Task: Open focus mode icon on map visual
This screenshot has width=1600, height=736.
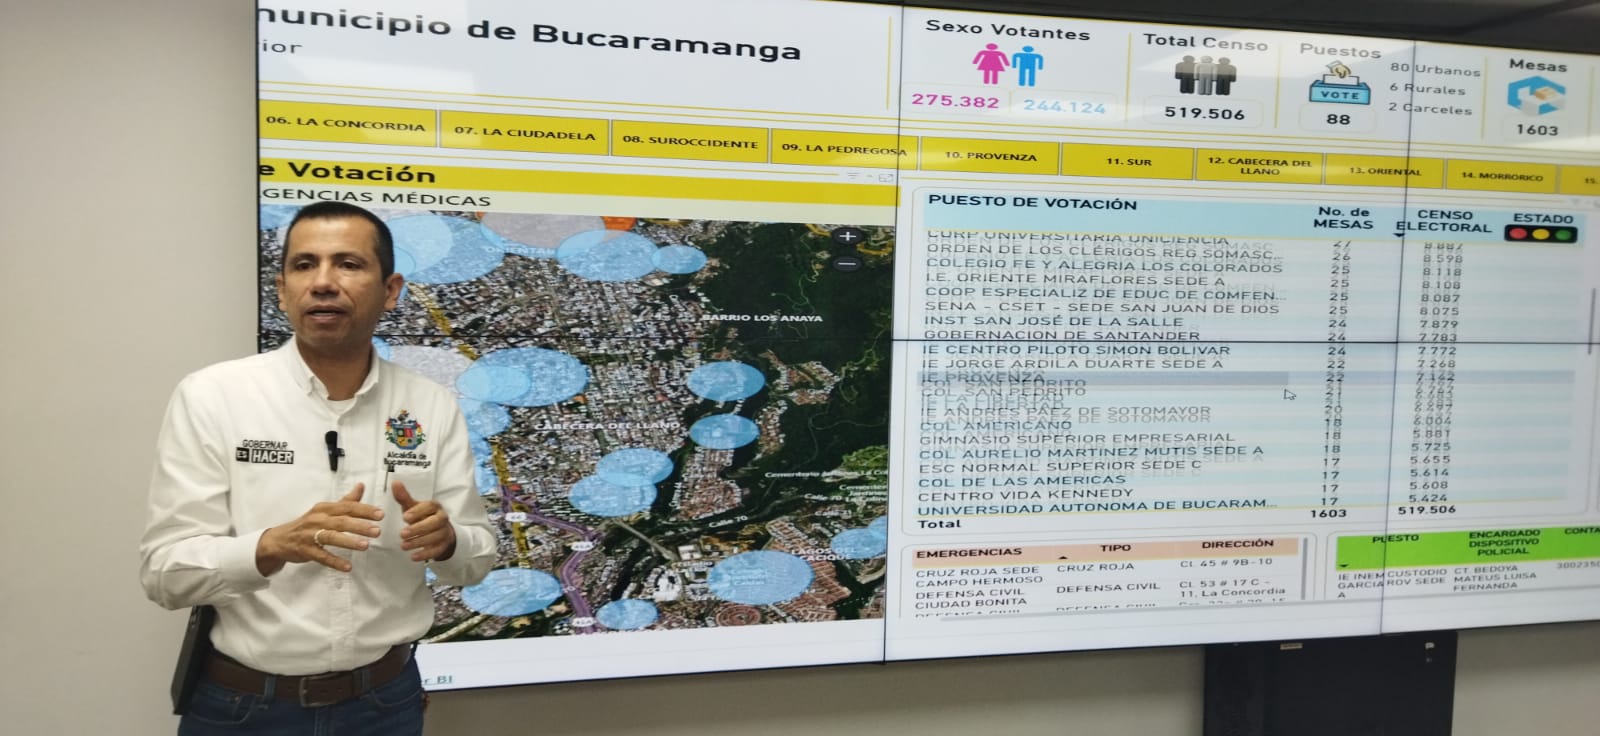Action: [x=885, y=178]
